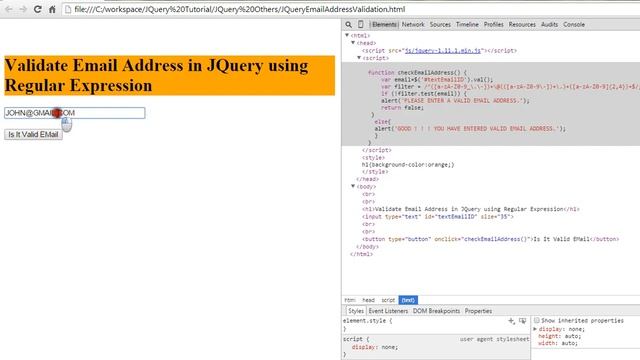Screen dimensions: 640x360
Task: Add a new style rule with plus icon
Action: point(511,321)
